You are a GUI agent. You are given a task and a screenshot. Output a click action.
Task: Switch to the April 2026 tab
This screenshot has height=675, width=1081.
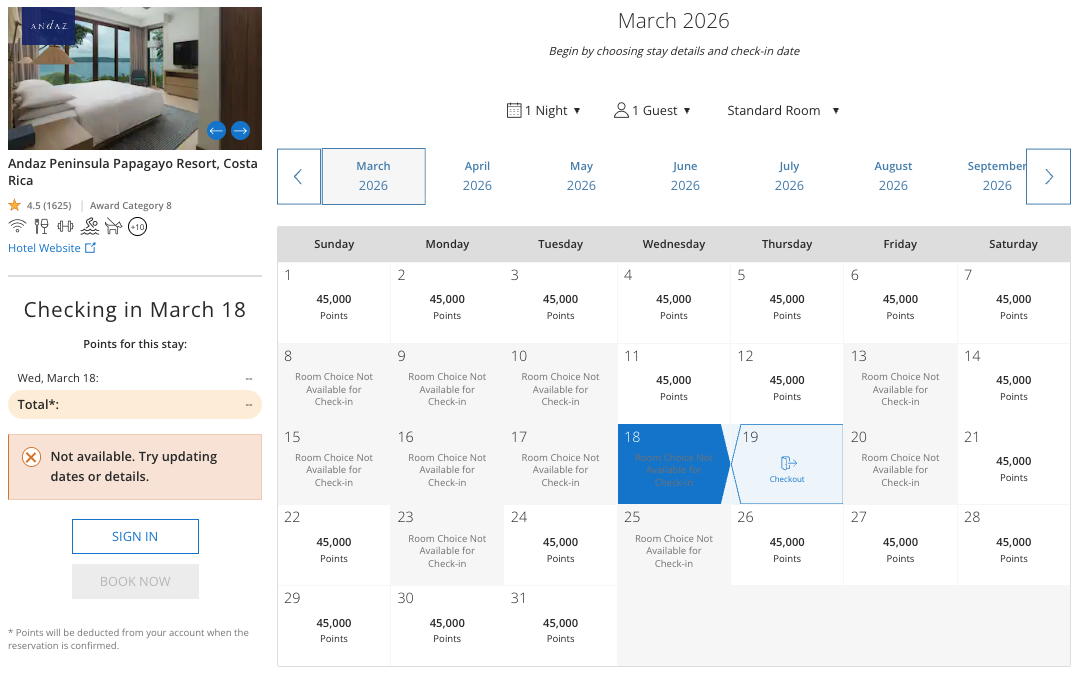[x=477, y=177]
